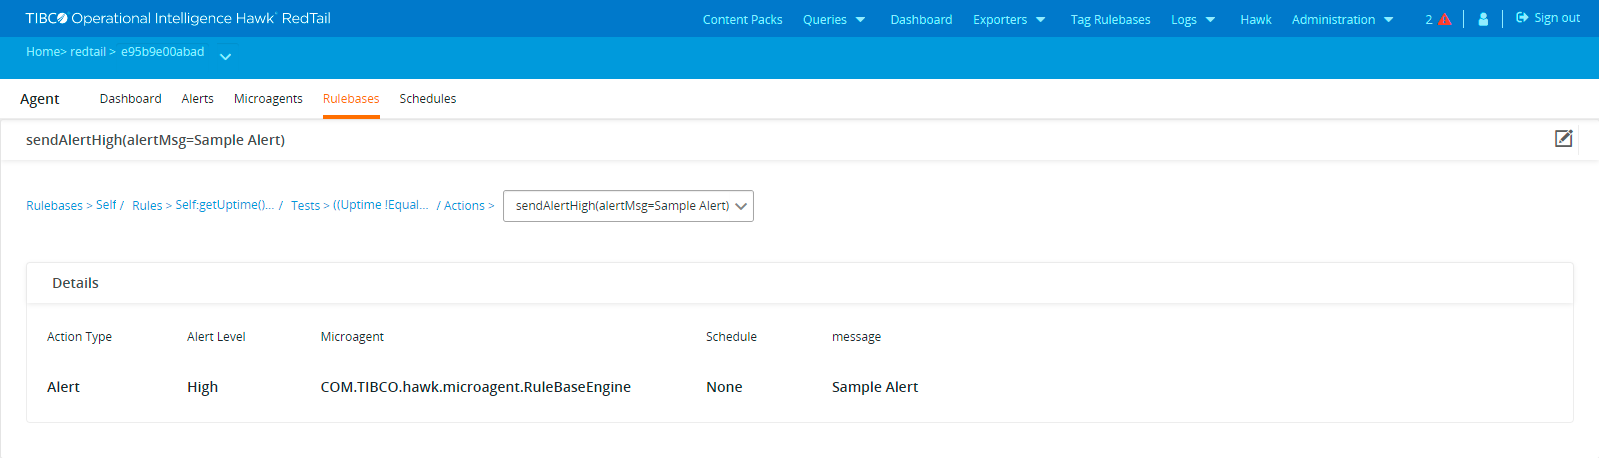Expand the agent breadcrumb chevron
The height and width of the screenshot is (458, 1599).
tap(225, 57)
